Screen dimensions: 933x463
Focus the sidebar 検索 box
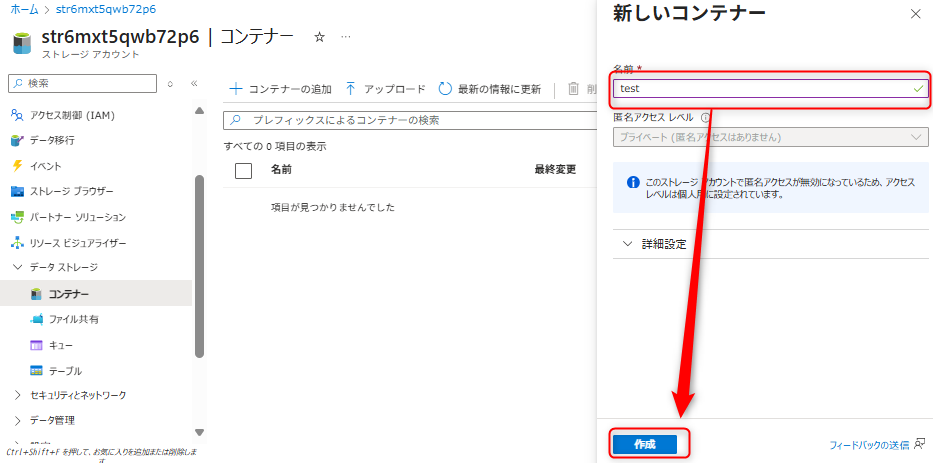pyautogui.click(x=83, y=83)
